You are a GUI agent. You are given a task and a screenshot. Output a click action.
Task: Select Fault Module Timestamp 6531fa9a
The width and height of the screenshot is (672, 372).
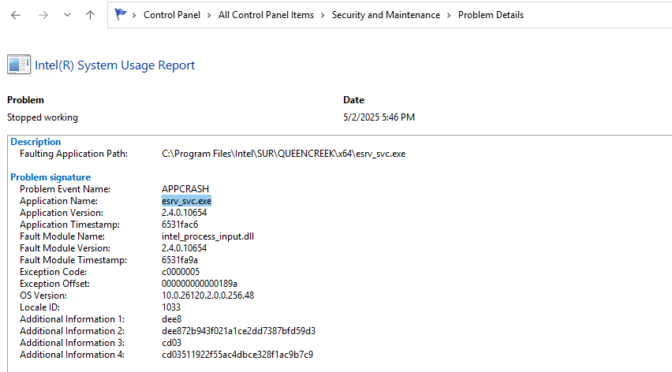coord(180,260)
